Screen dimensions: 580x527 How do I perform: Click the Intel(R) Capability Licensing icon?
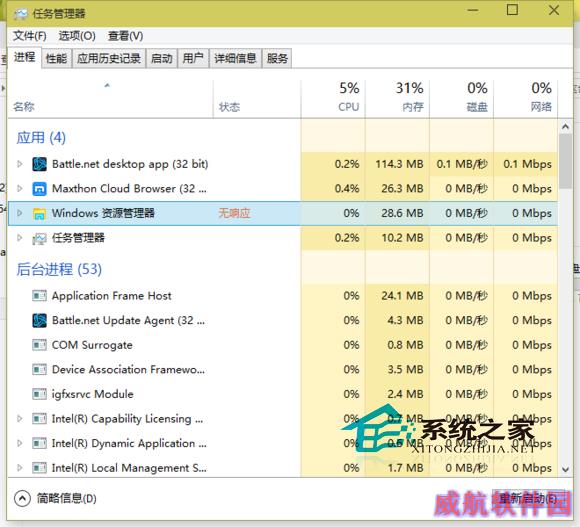coord(40,419)
